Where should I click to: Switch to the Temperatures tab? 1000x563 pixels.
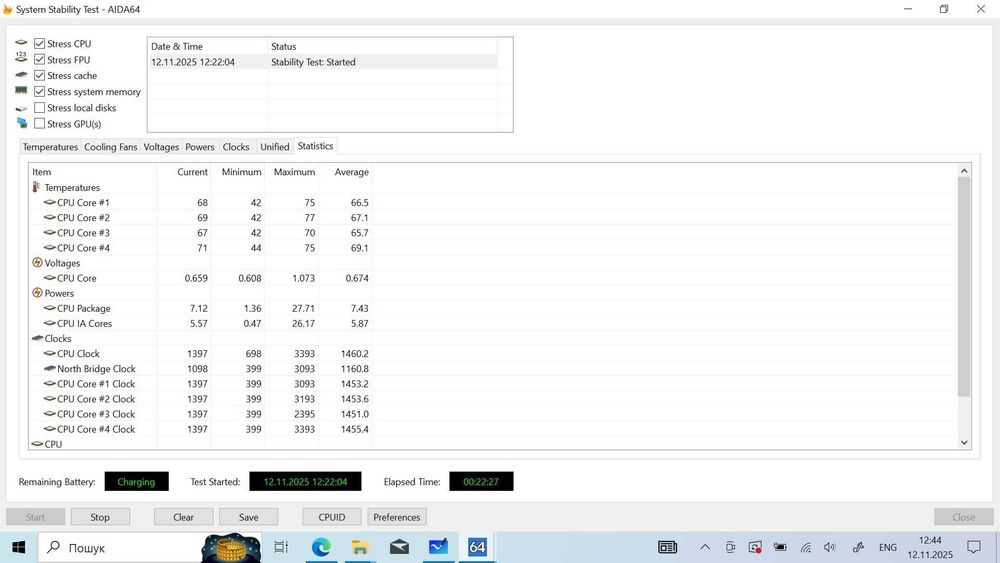tap(50, 147)
